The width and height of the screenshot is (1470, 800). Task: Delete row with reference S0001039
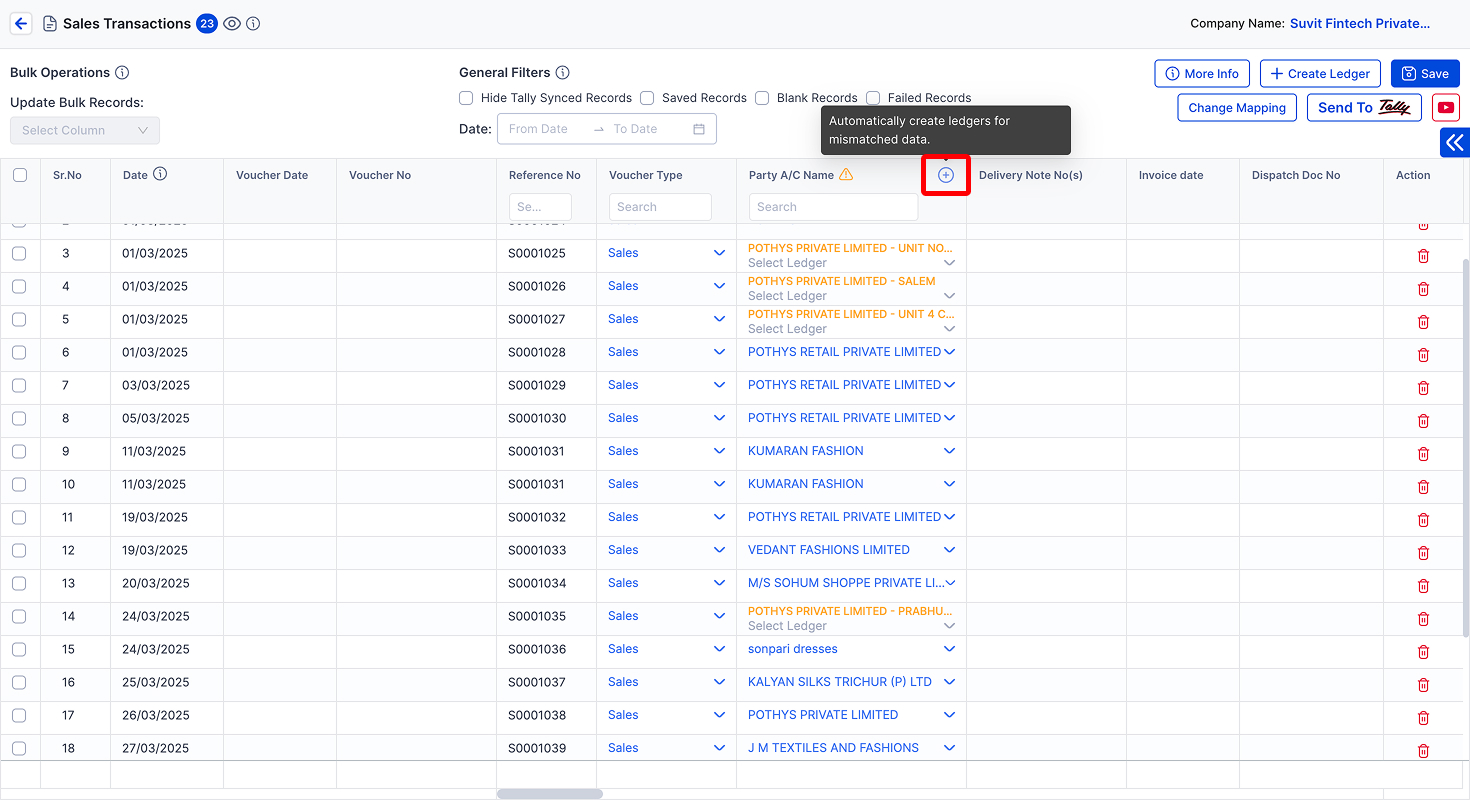[x=1423, y=751]
